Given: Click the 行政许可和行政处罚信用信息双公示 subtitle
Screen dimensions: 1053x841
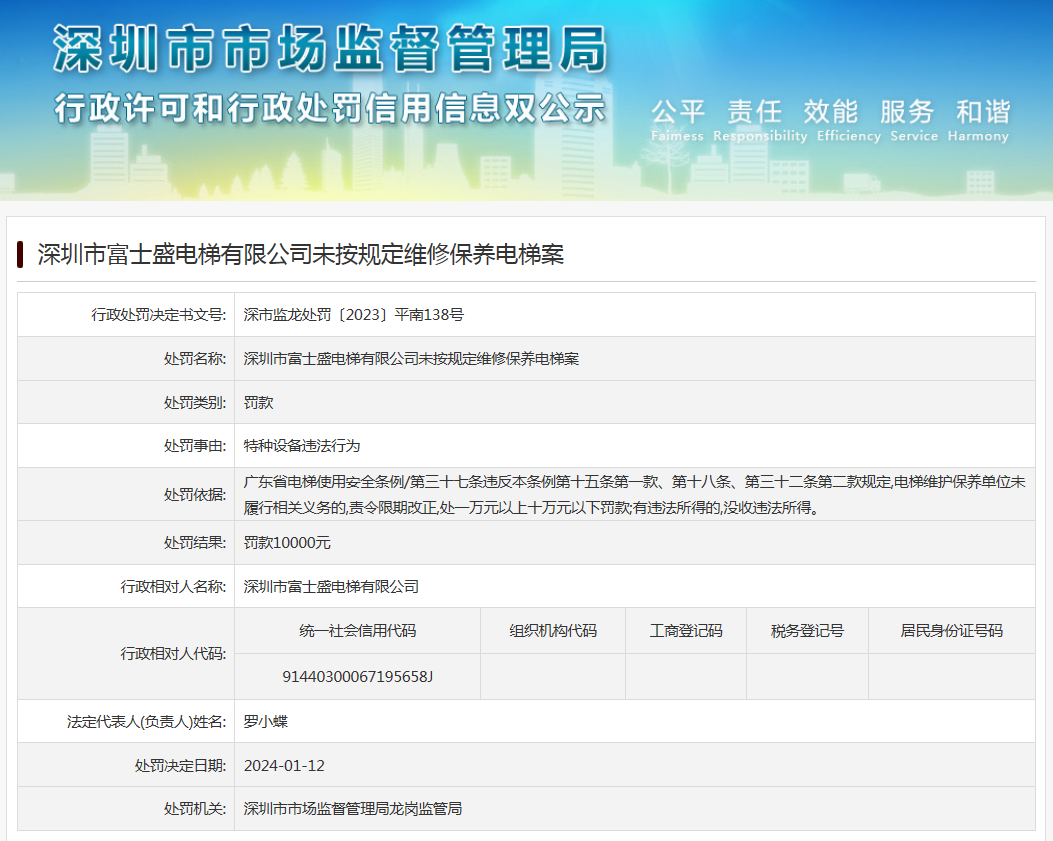Looking at the screenshot, I should pos(330,106).
